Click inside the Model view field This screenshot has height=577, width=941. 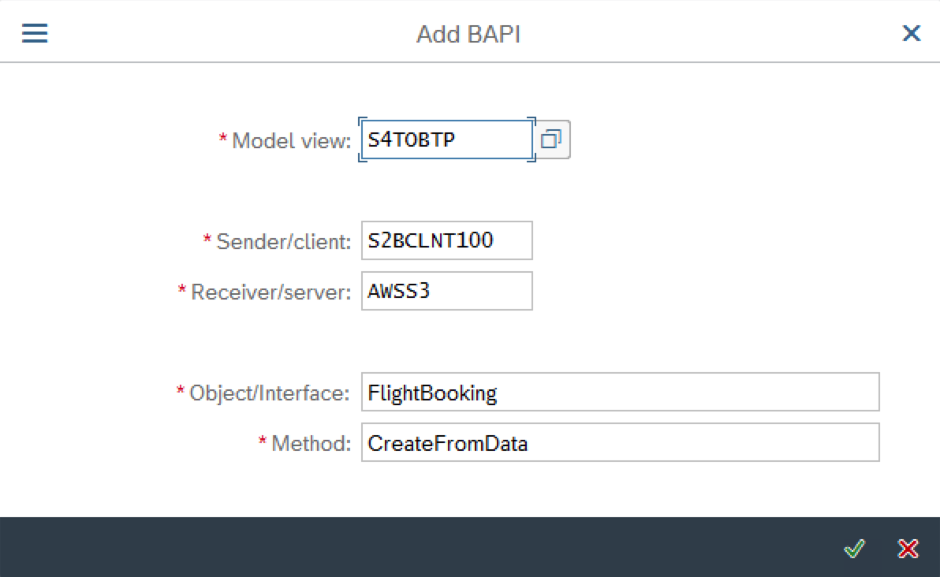click(445, 139)
